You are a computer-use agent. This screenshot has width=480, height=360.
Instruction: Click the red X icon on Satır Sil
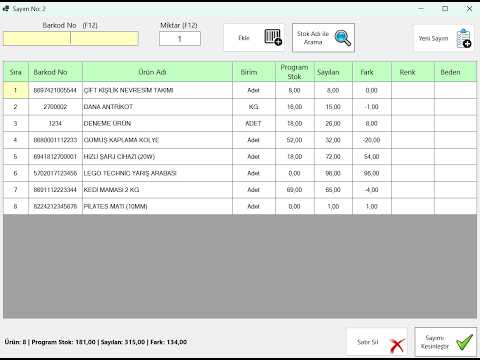click(397, 346)
